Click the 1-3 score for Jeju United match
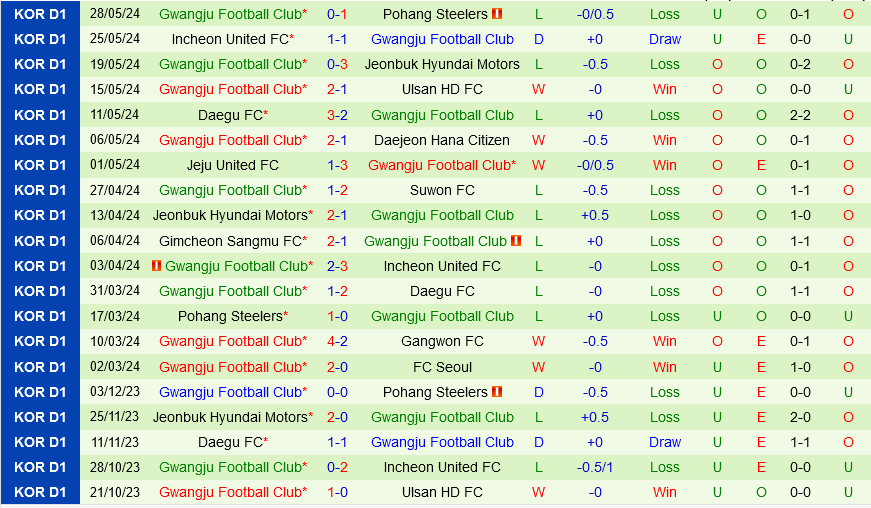 coord(337,165)
